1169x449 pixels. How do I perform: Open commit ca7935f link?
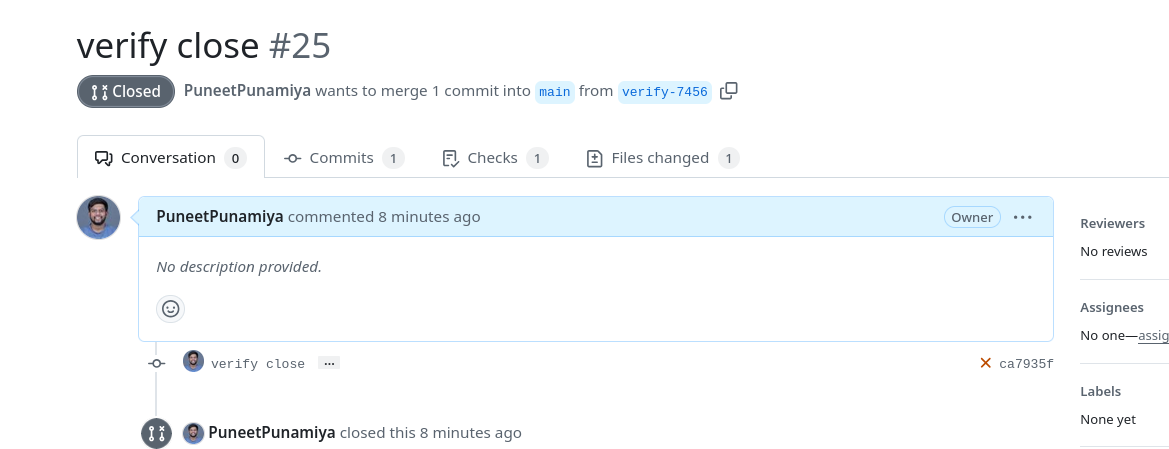point(1026,364)
